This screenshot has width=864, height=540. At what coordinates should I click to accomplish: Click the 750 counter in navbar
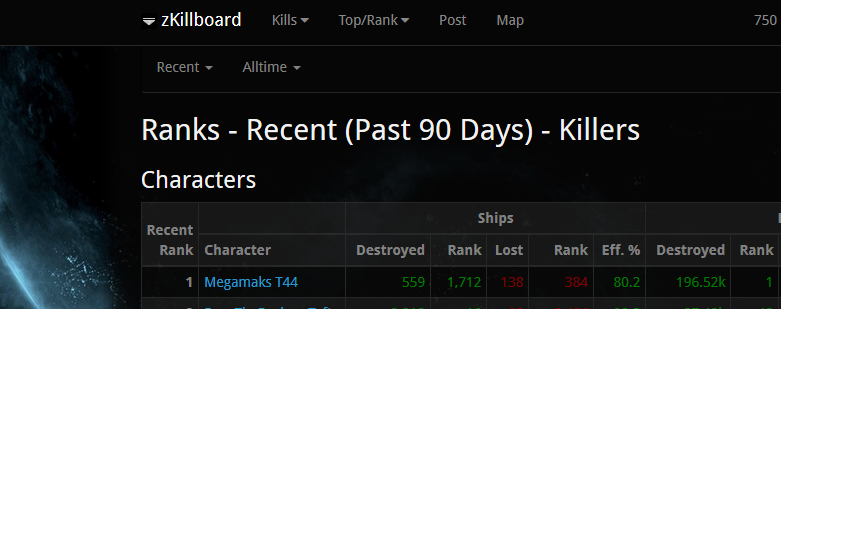coord(765,20)
